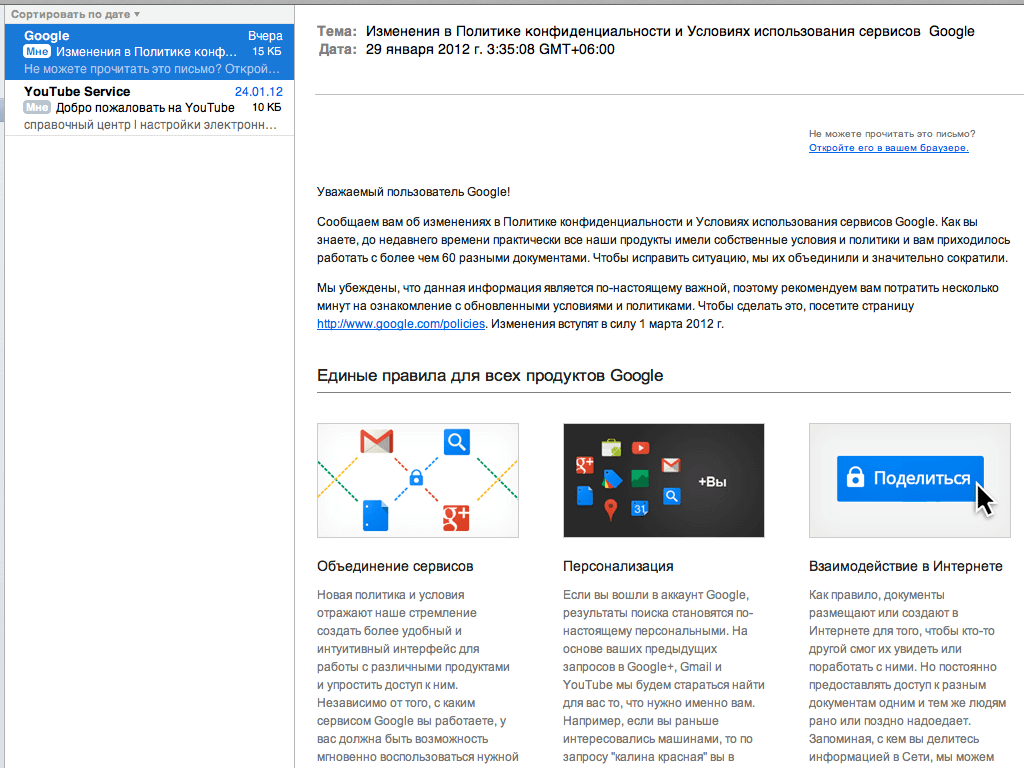Image resolution: width=1024 pixels, height=768 pixels.
Task: Click the preview text 'справочный центр | настройки'
Action: click(x=111, y=125)
